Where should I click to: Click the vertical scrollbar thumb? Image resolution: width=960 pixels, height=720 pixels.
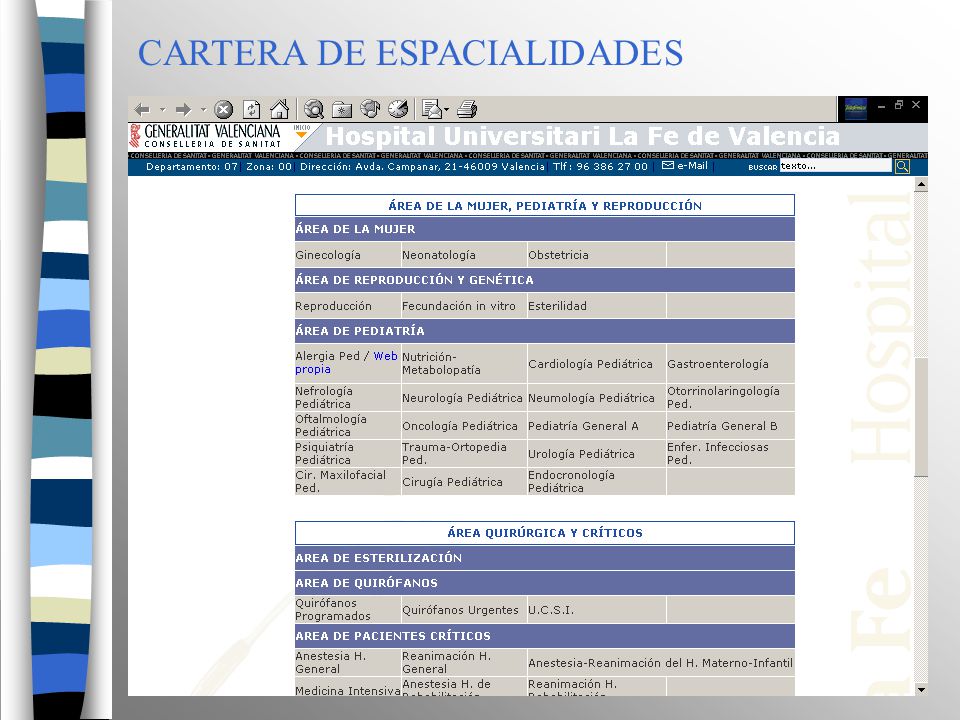click(x=921, y=416)
